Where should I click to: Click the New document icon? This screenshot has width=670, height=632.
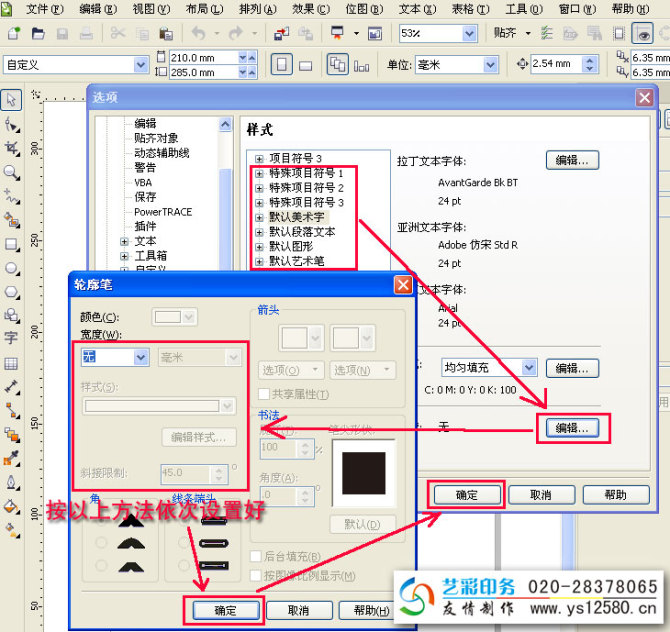(x=14, y=33)
